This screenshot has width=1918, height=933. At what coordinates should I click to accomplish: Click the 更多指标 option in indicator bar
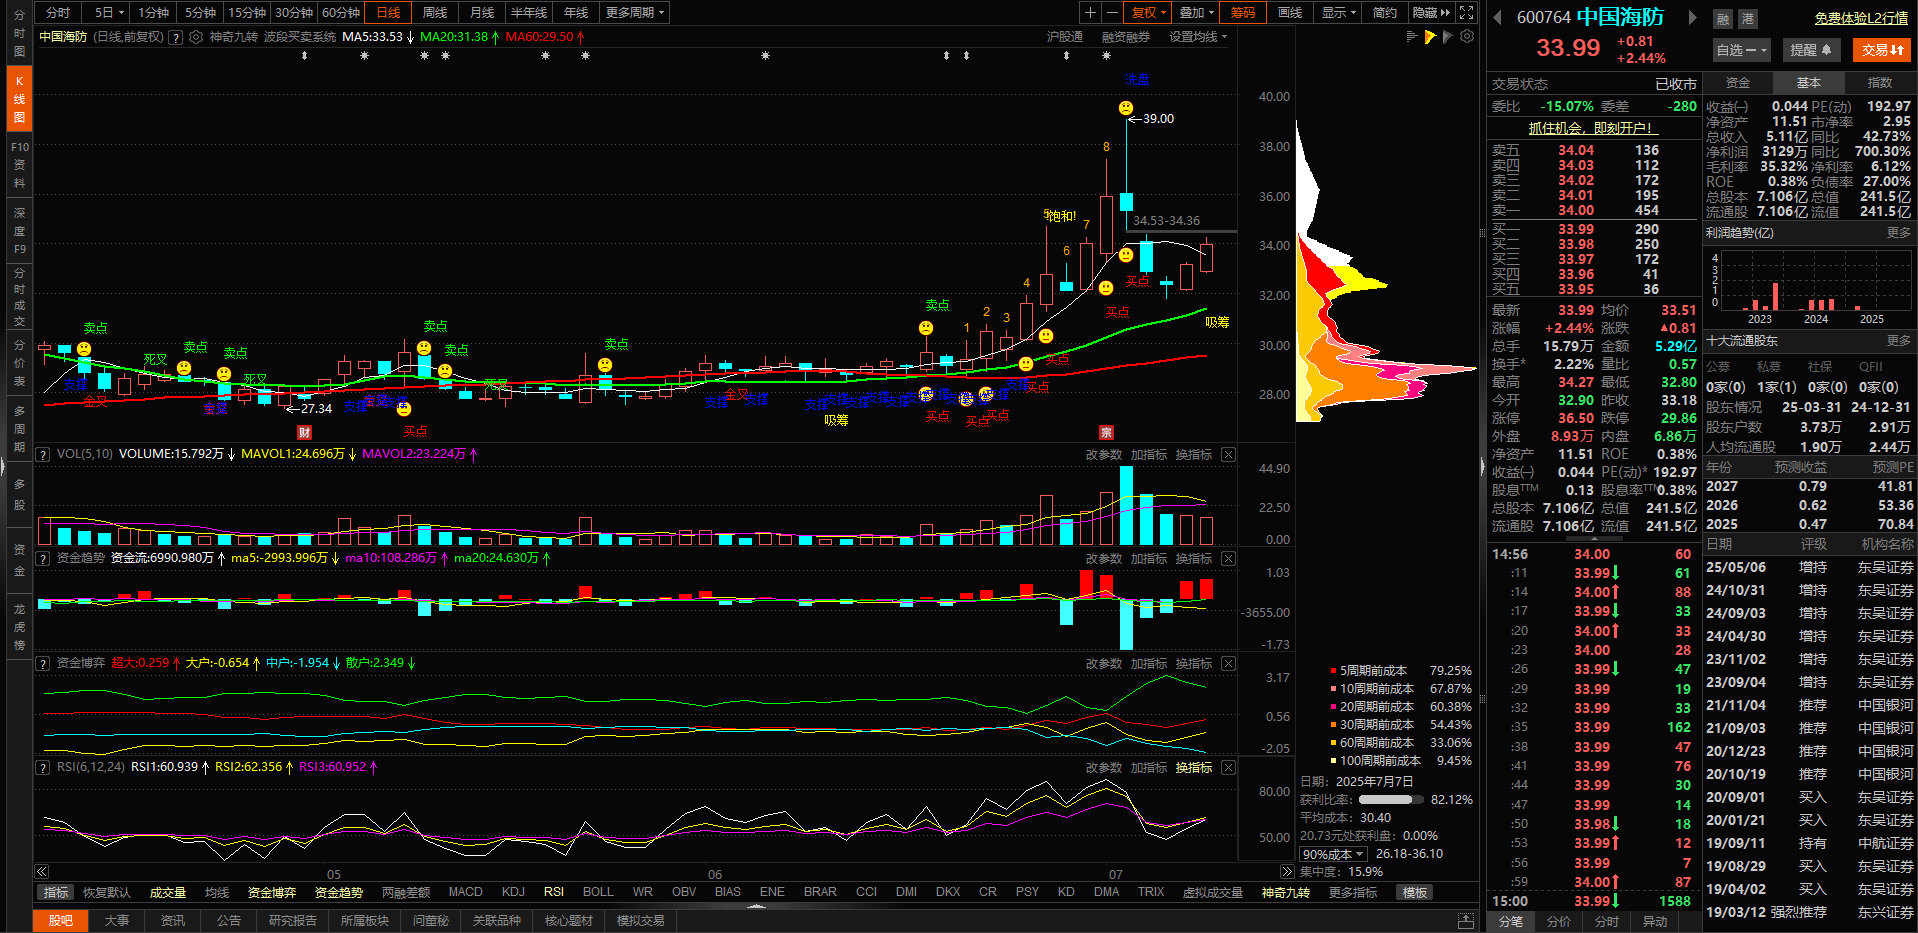[x=1353, y=892]
